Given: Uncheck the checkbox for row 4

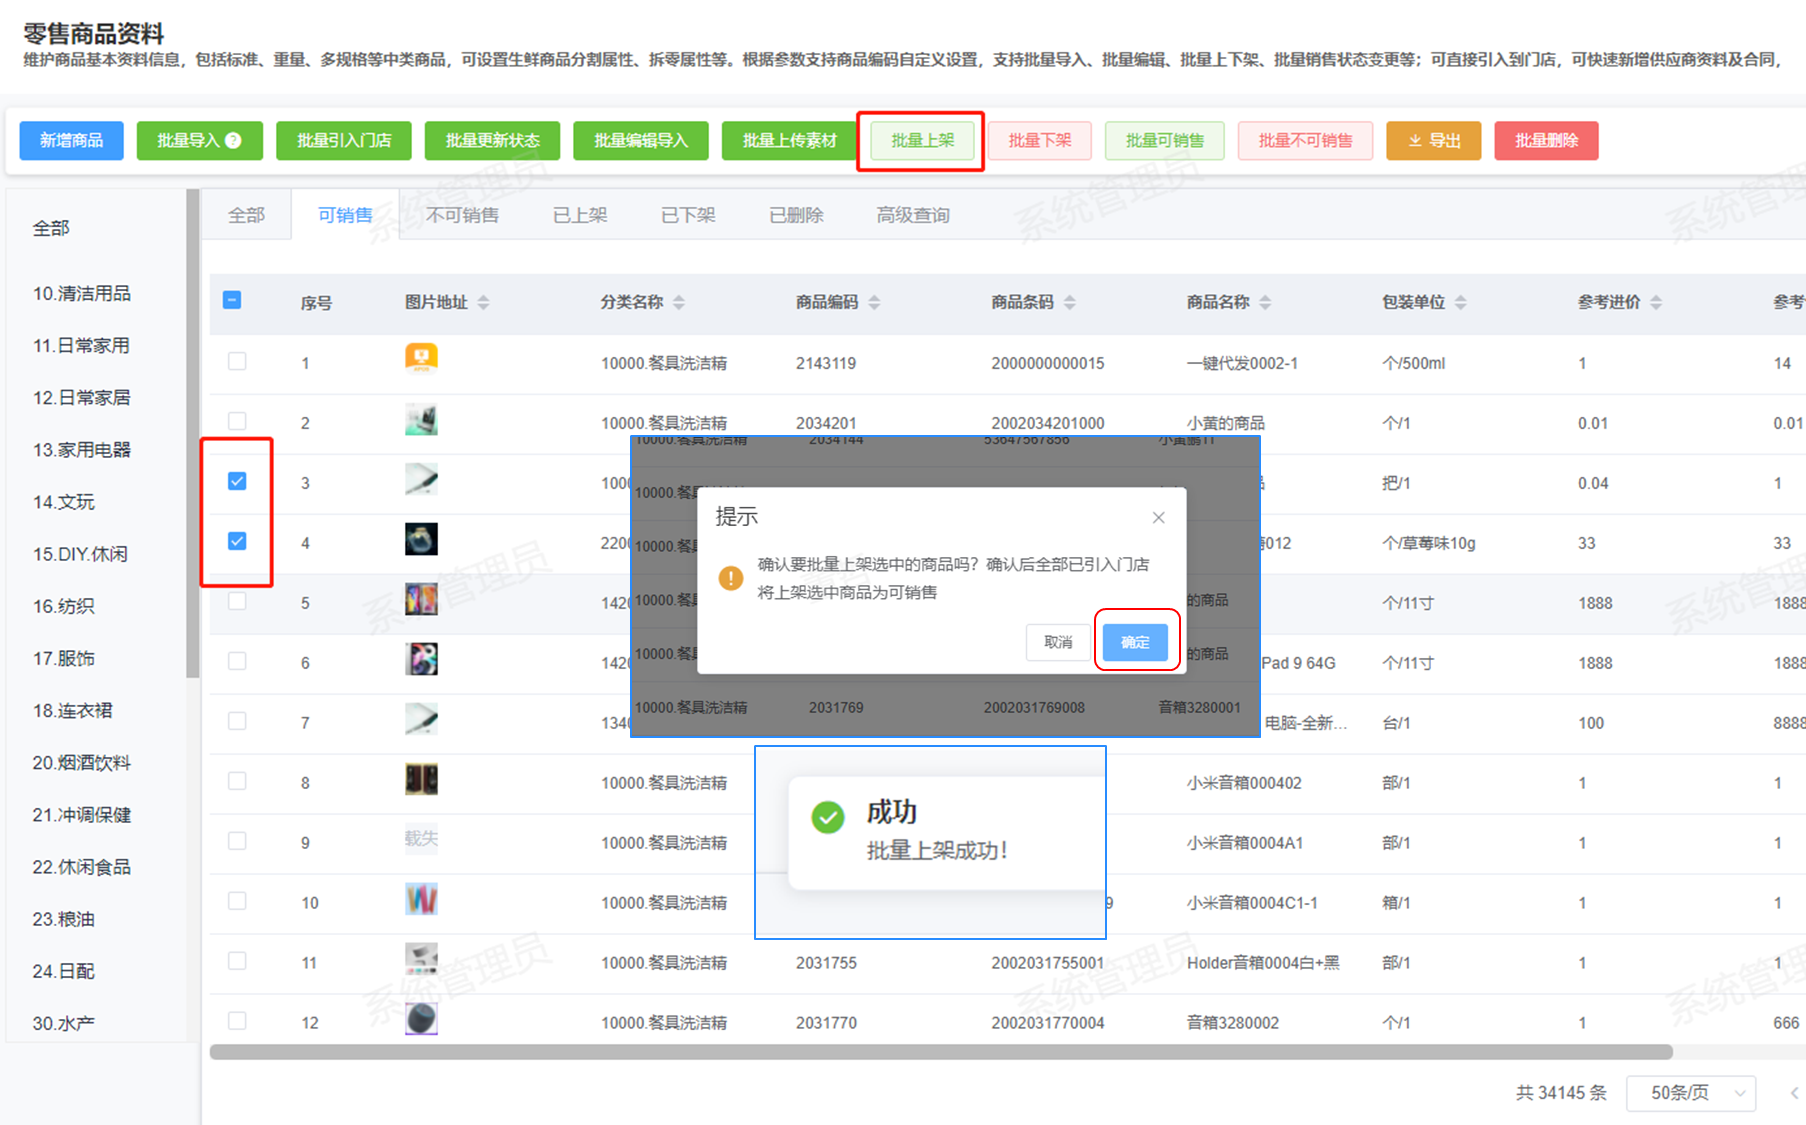Looking at the screenshot, I should [x=237, y=541].
